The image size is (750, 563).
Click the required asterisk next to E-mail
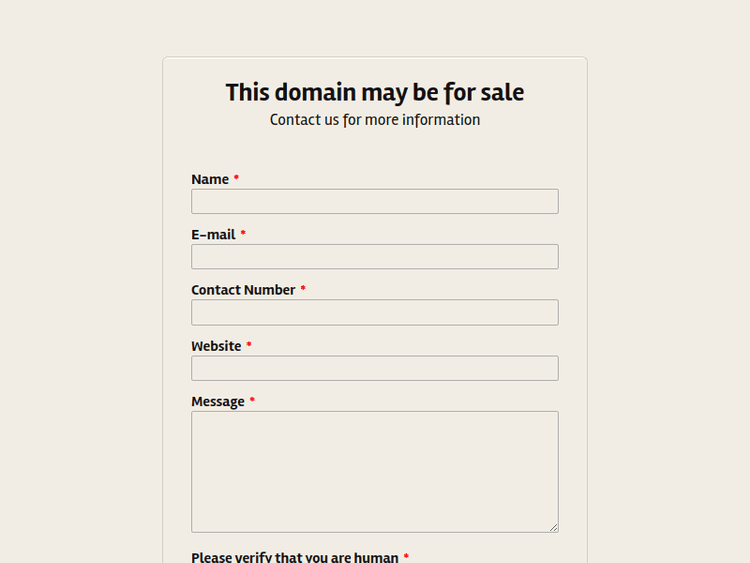tap(243, 234)
